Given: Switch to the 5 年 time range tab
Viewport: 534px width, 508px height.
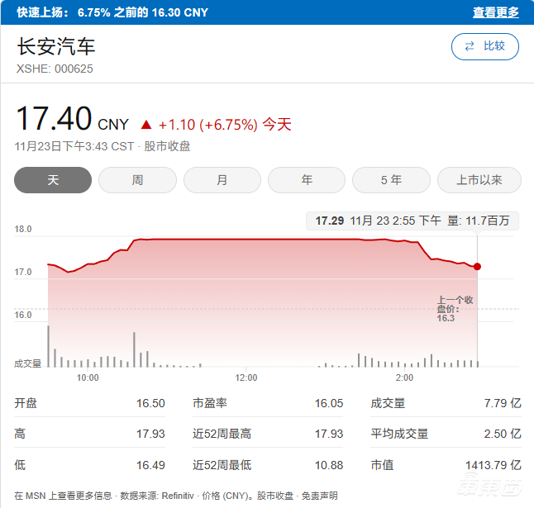Looking at the screenshot, I should pos(391,180).
